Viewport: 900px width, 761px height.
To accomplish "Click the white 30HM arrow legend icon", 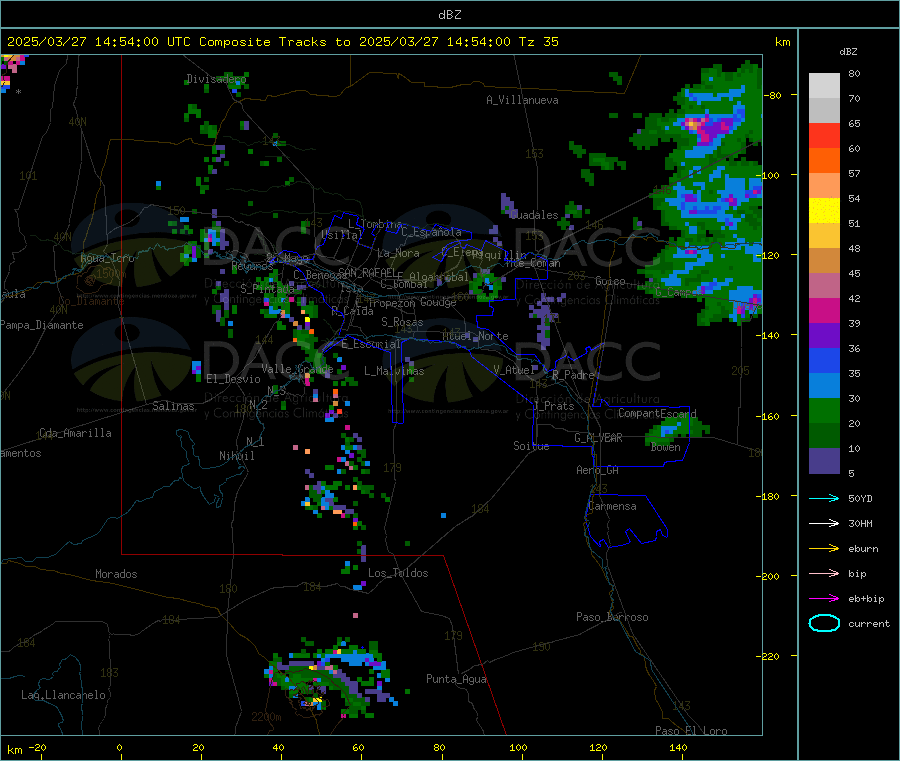I will (x=824, y=523).
